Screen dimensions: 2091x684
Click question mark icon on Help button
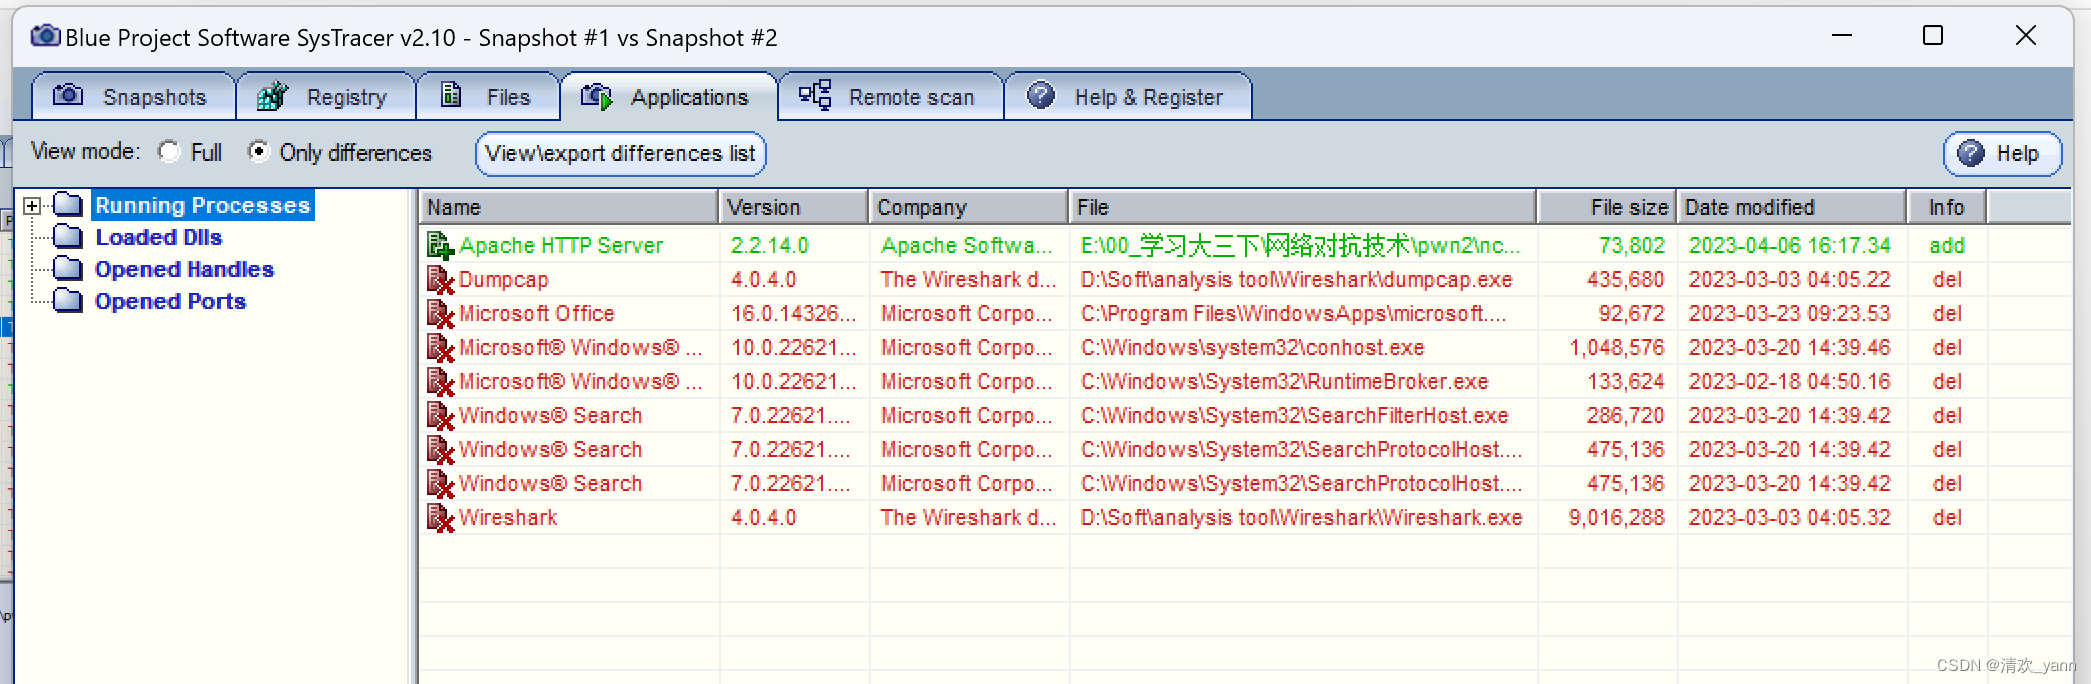pos(1971,153)
